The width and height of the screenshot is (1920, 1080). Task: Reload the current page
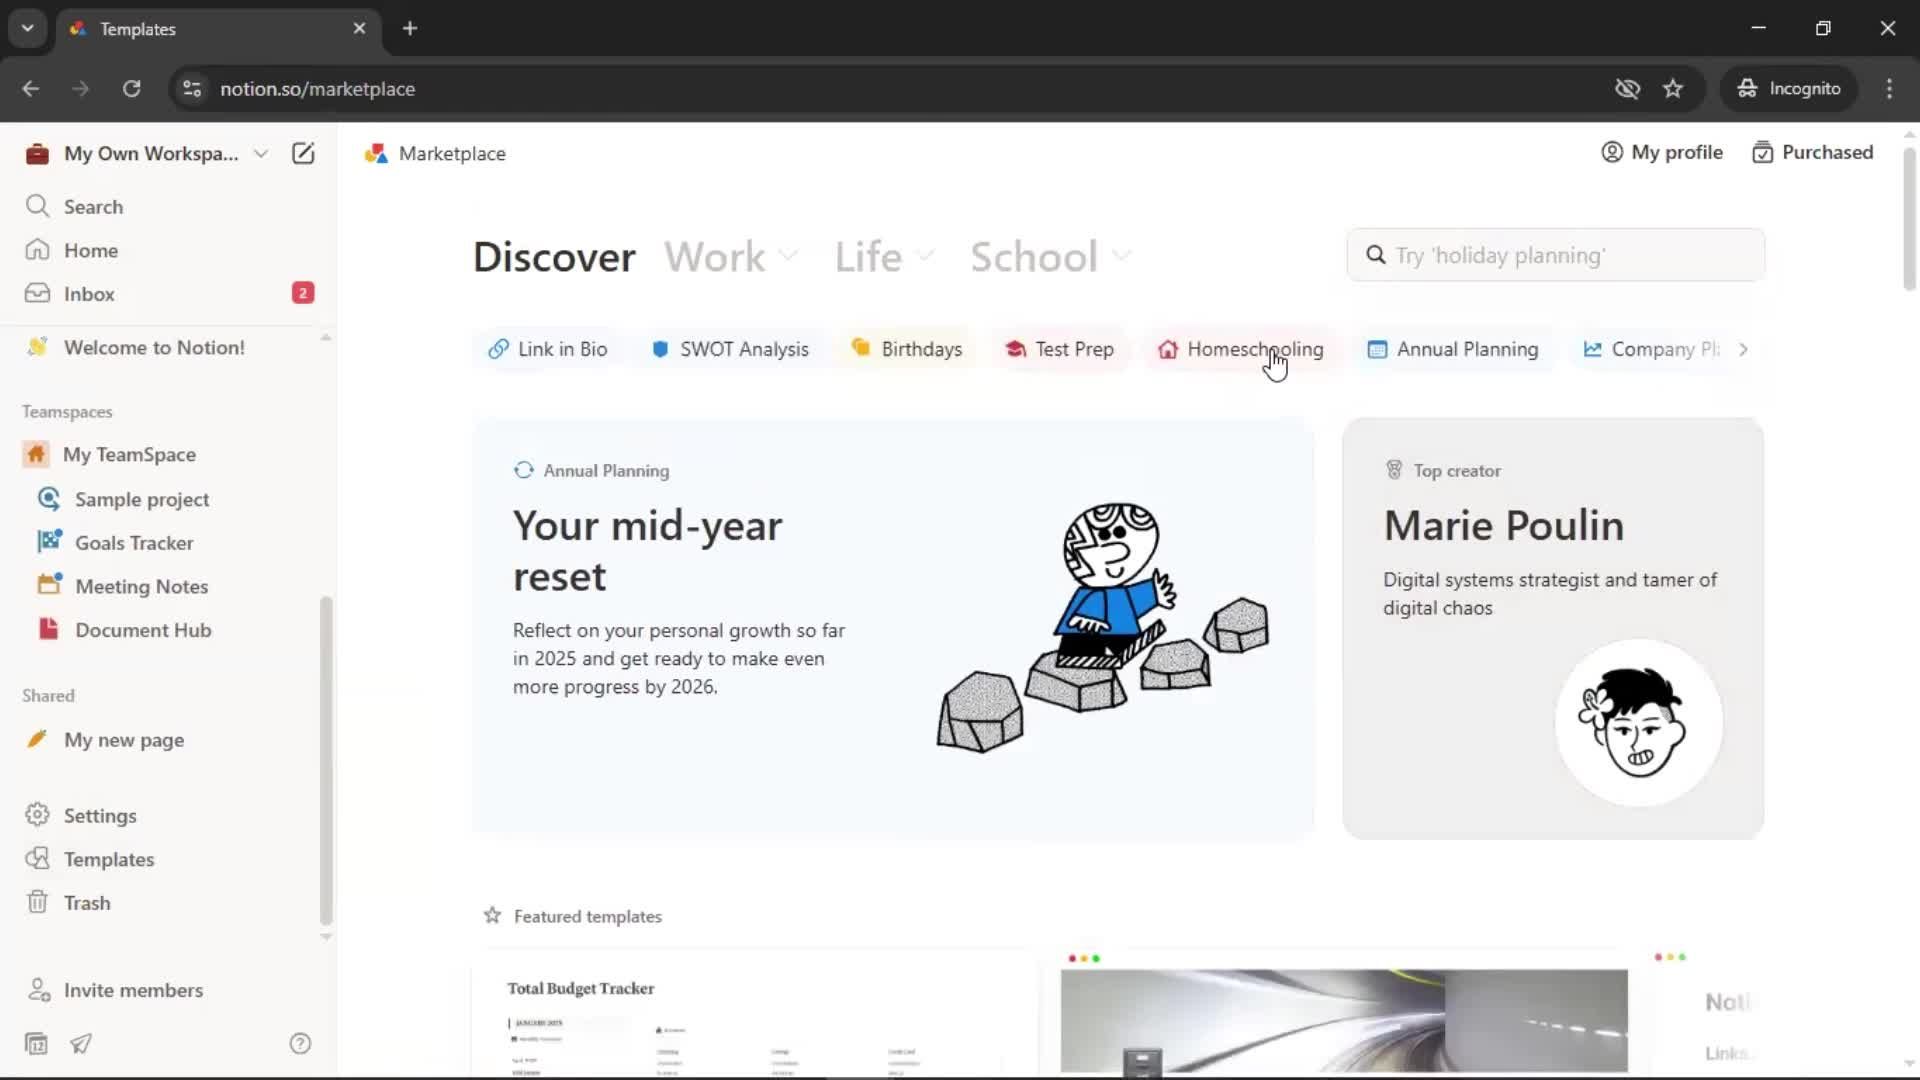click(x=131, y=89)
